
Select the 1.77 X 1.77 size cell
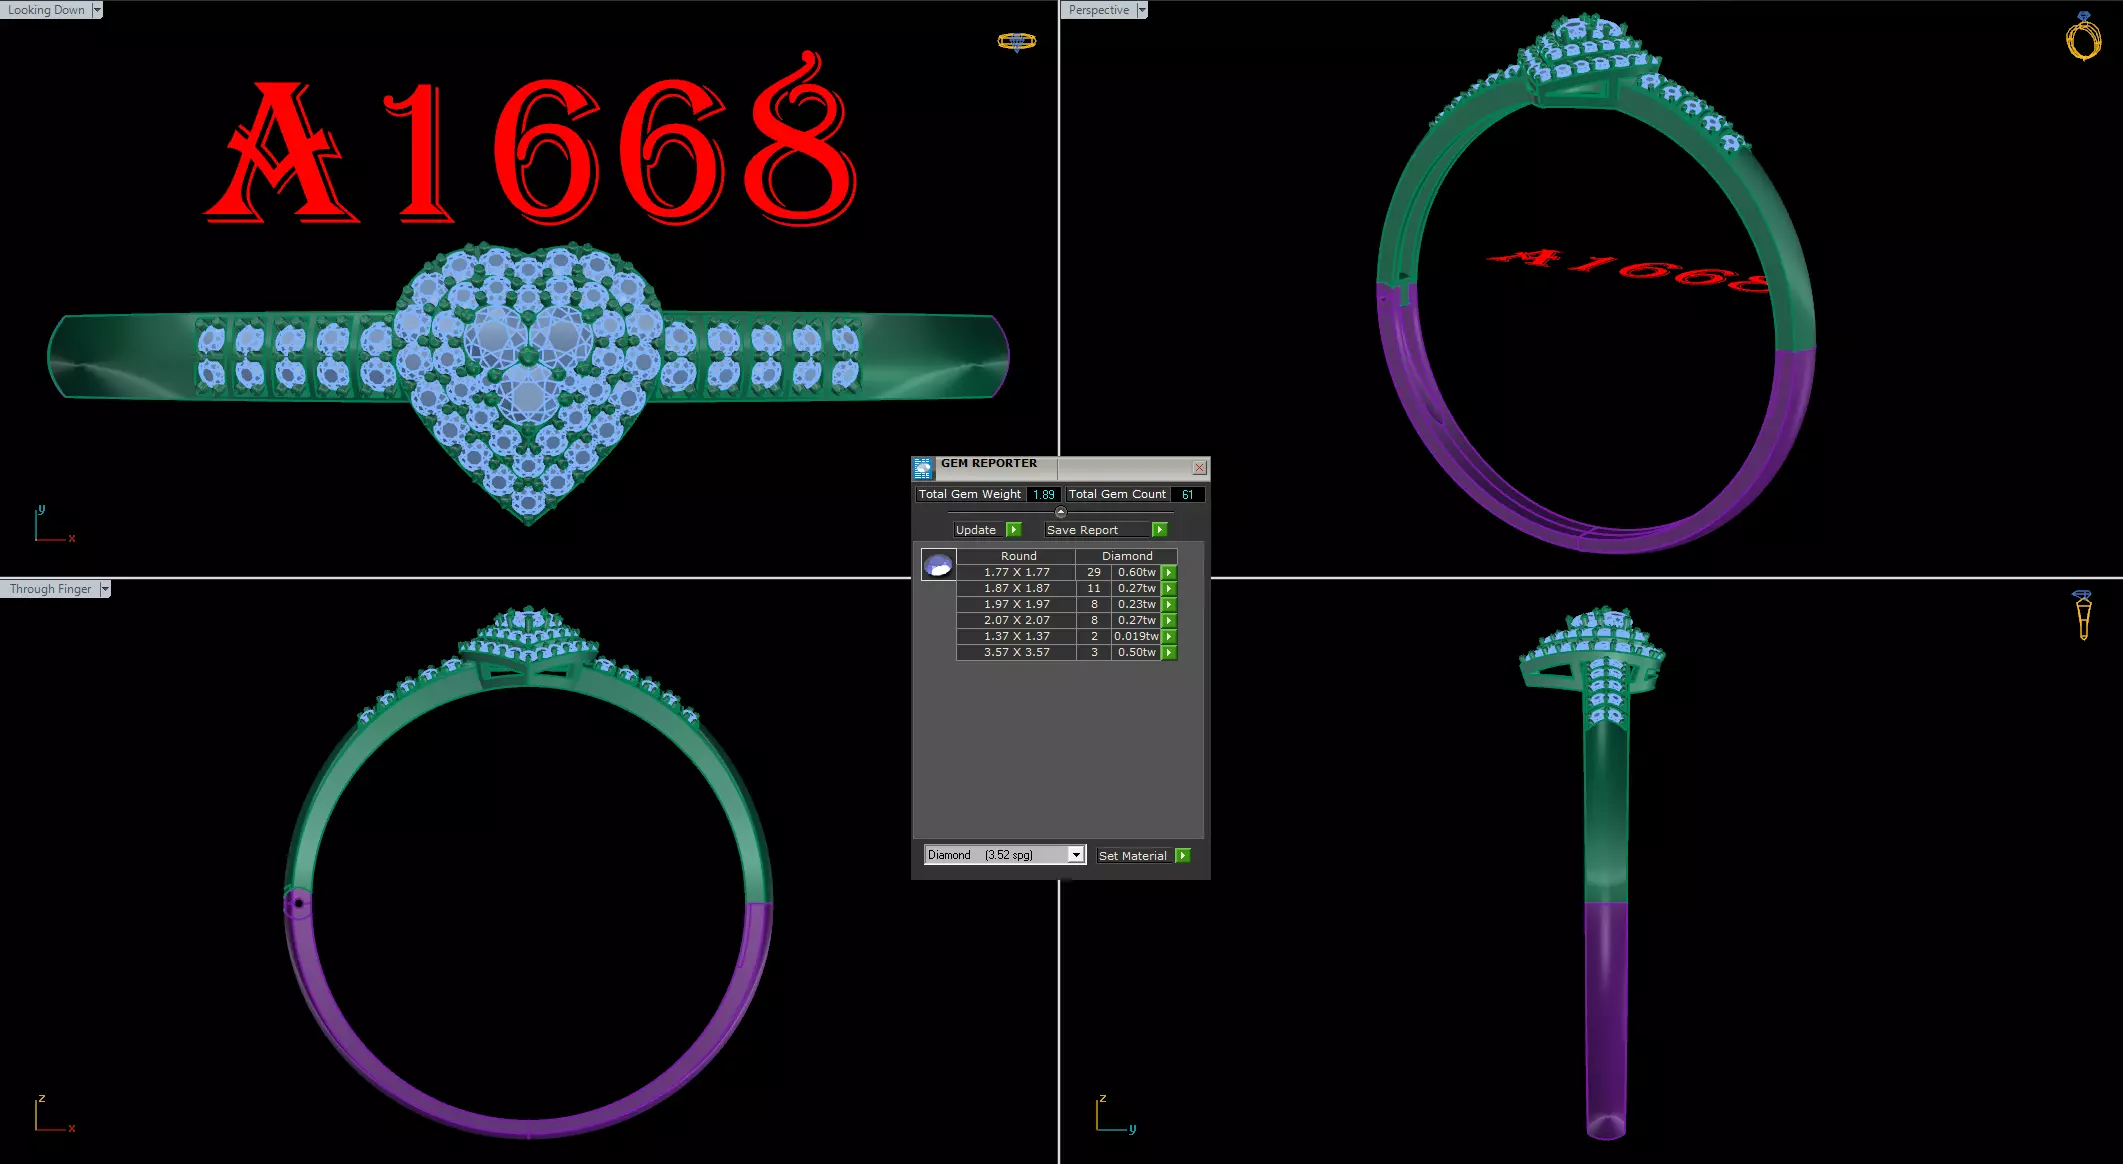coord(1016,572)
